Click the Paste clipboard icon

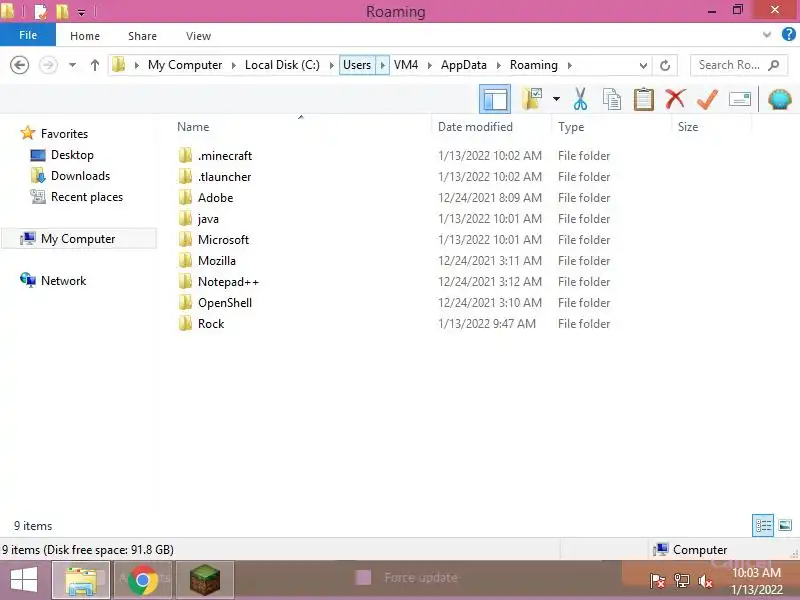(643, 99)
